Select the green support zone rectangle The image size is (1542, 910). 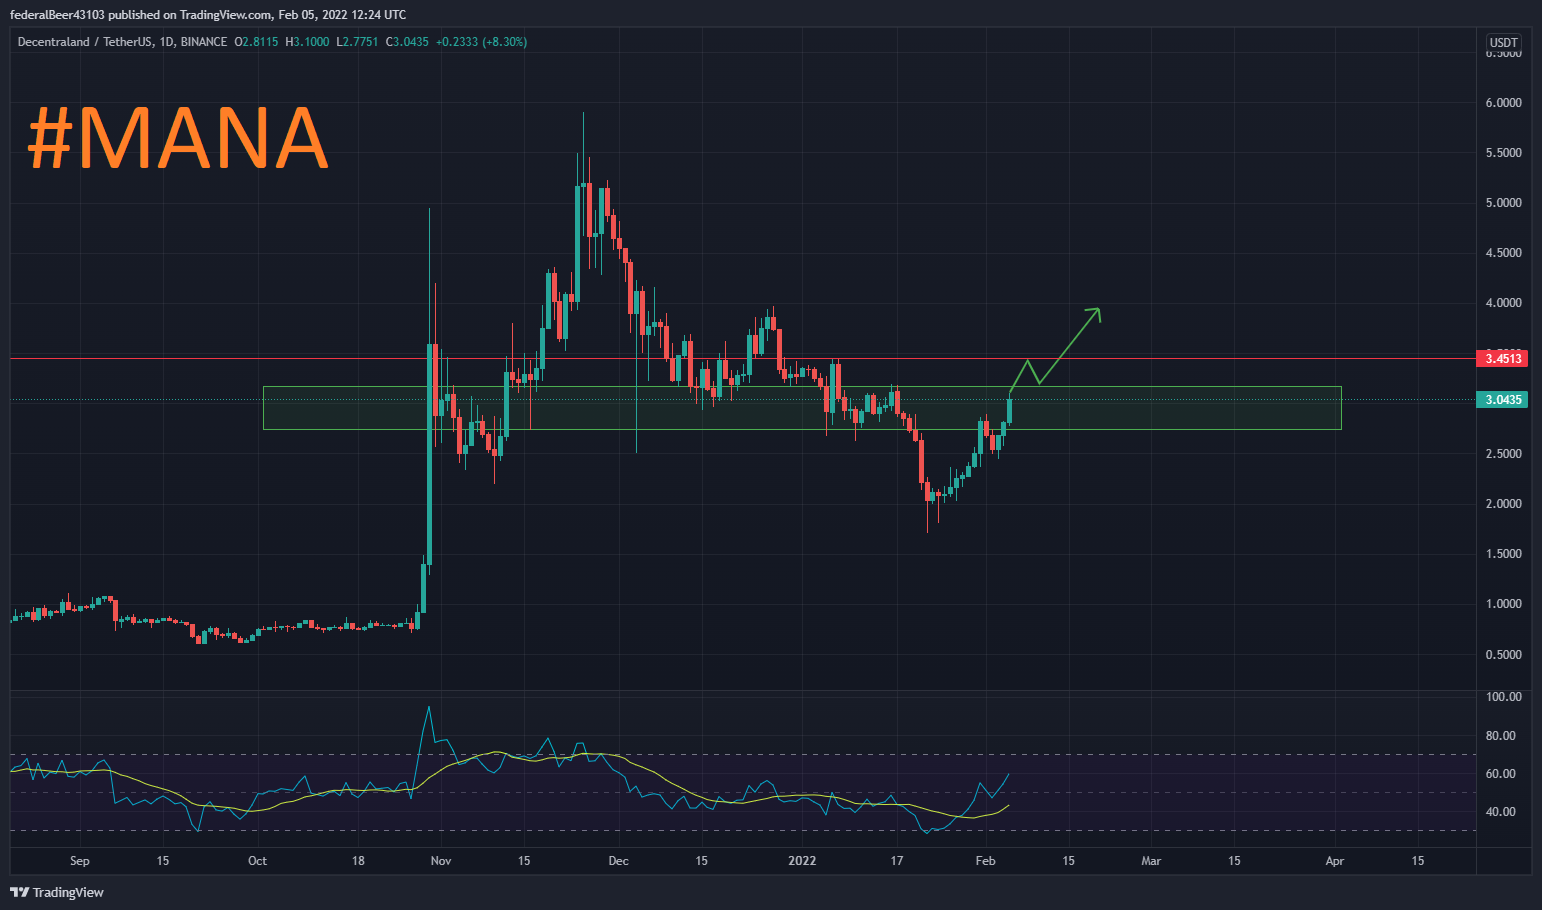(x=802, y=408)
